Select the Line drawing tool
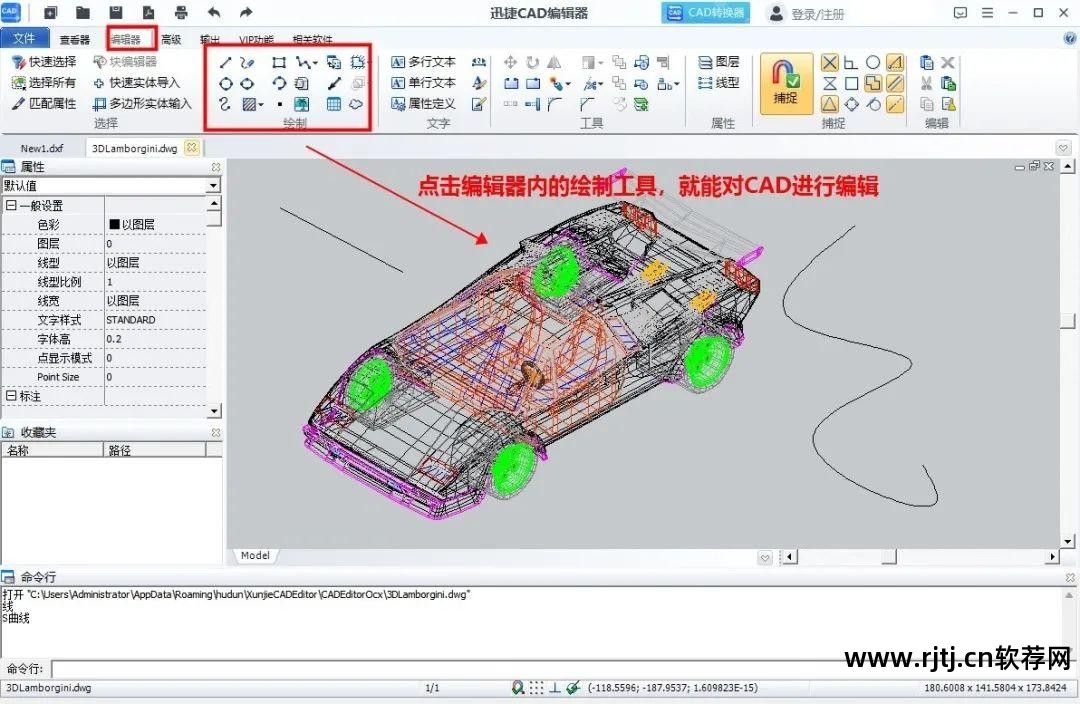Screen dimensions: 1080x704 click(x=225, y=63)
